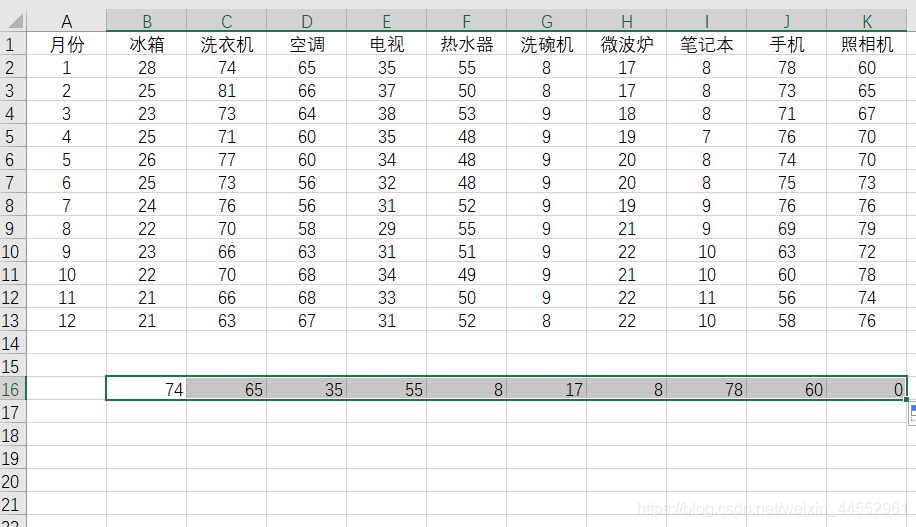
Task: Click cell B16 showing 74
Action: 147,390
